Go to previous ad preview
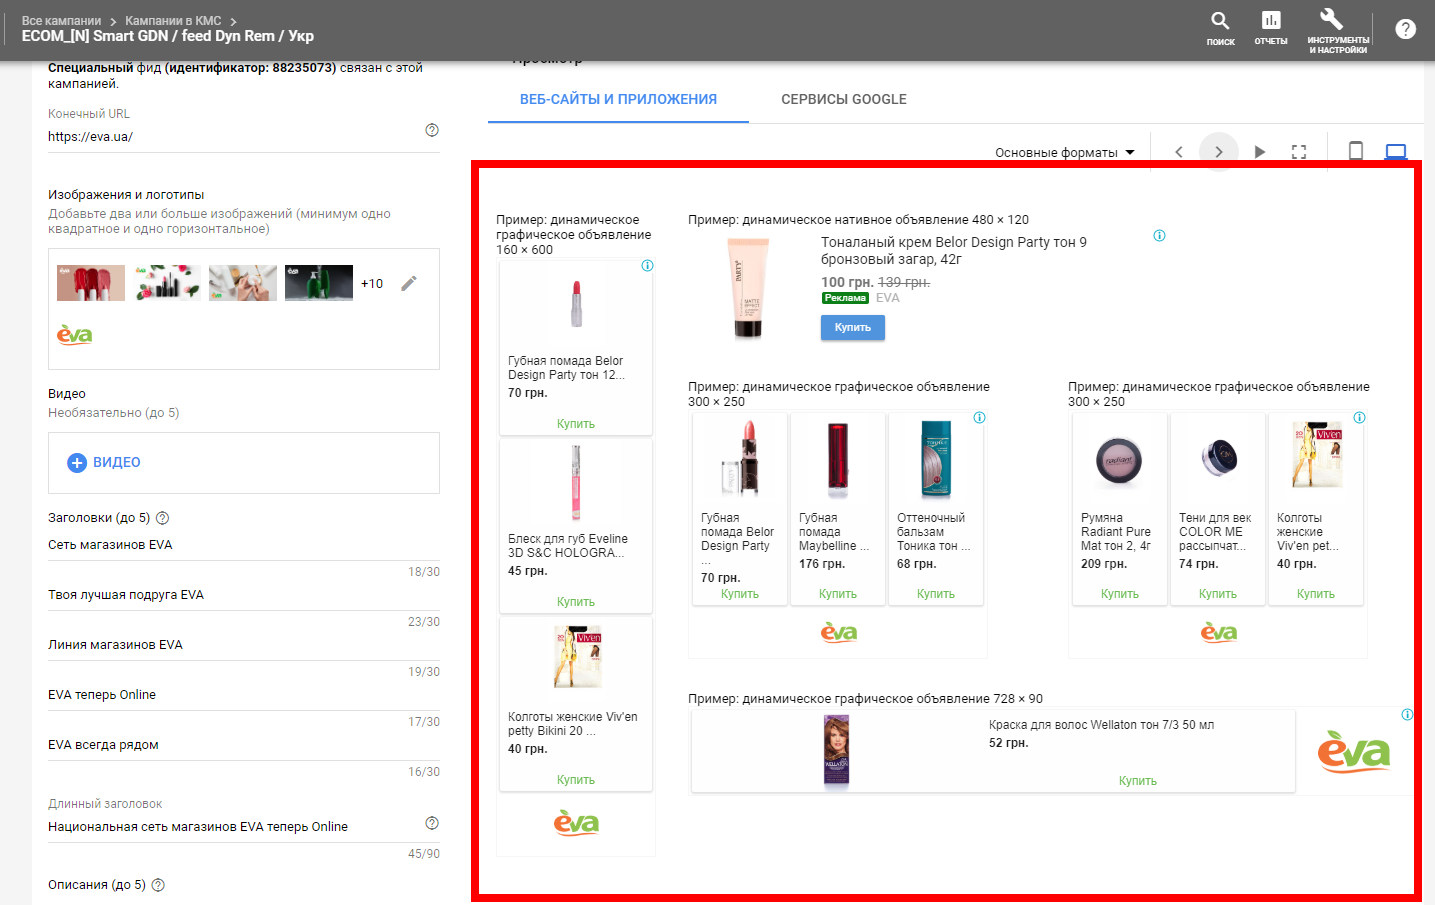 [x=1179, y=152]
